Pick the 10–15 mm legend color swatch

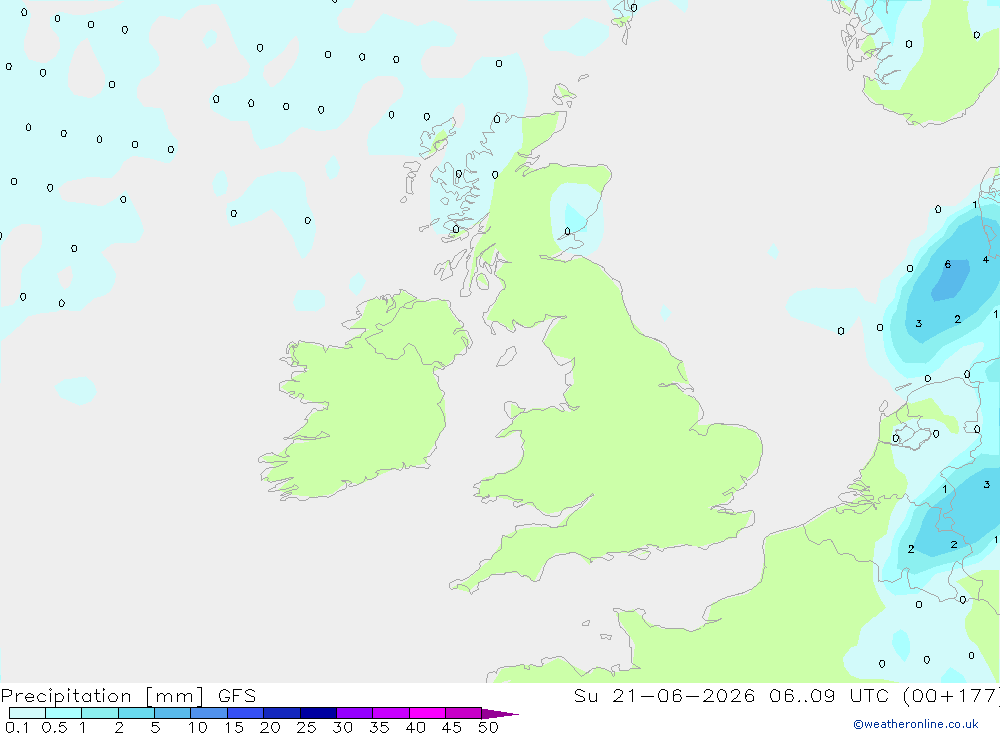point(209,713)
